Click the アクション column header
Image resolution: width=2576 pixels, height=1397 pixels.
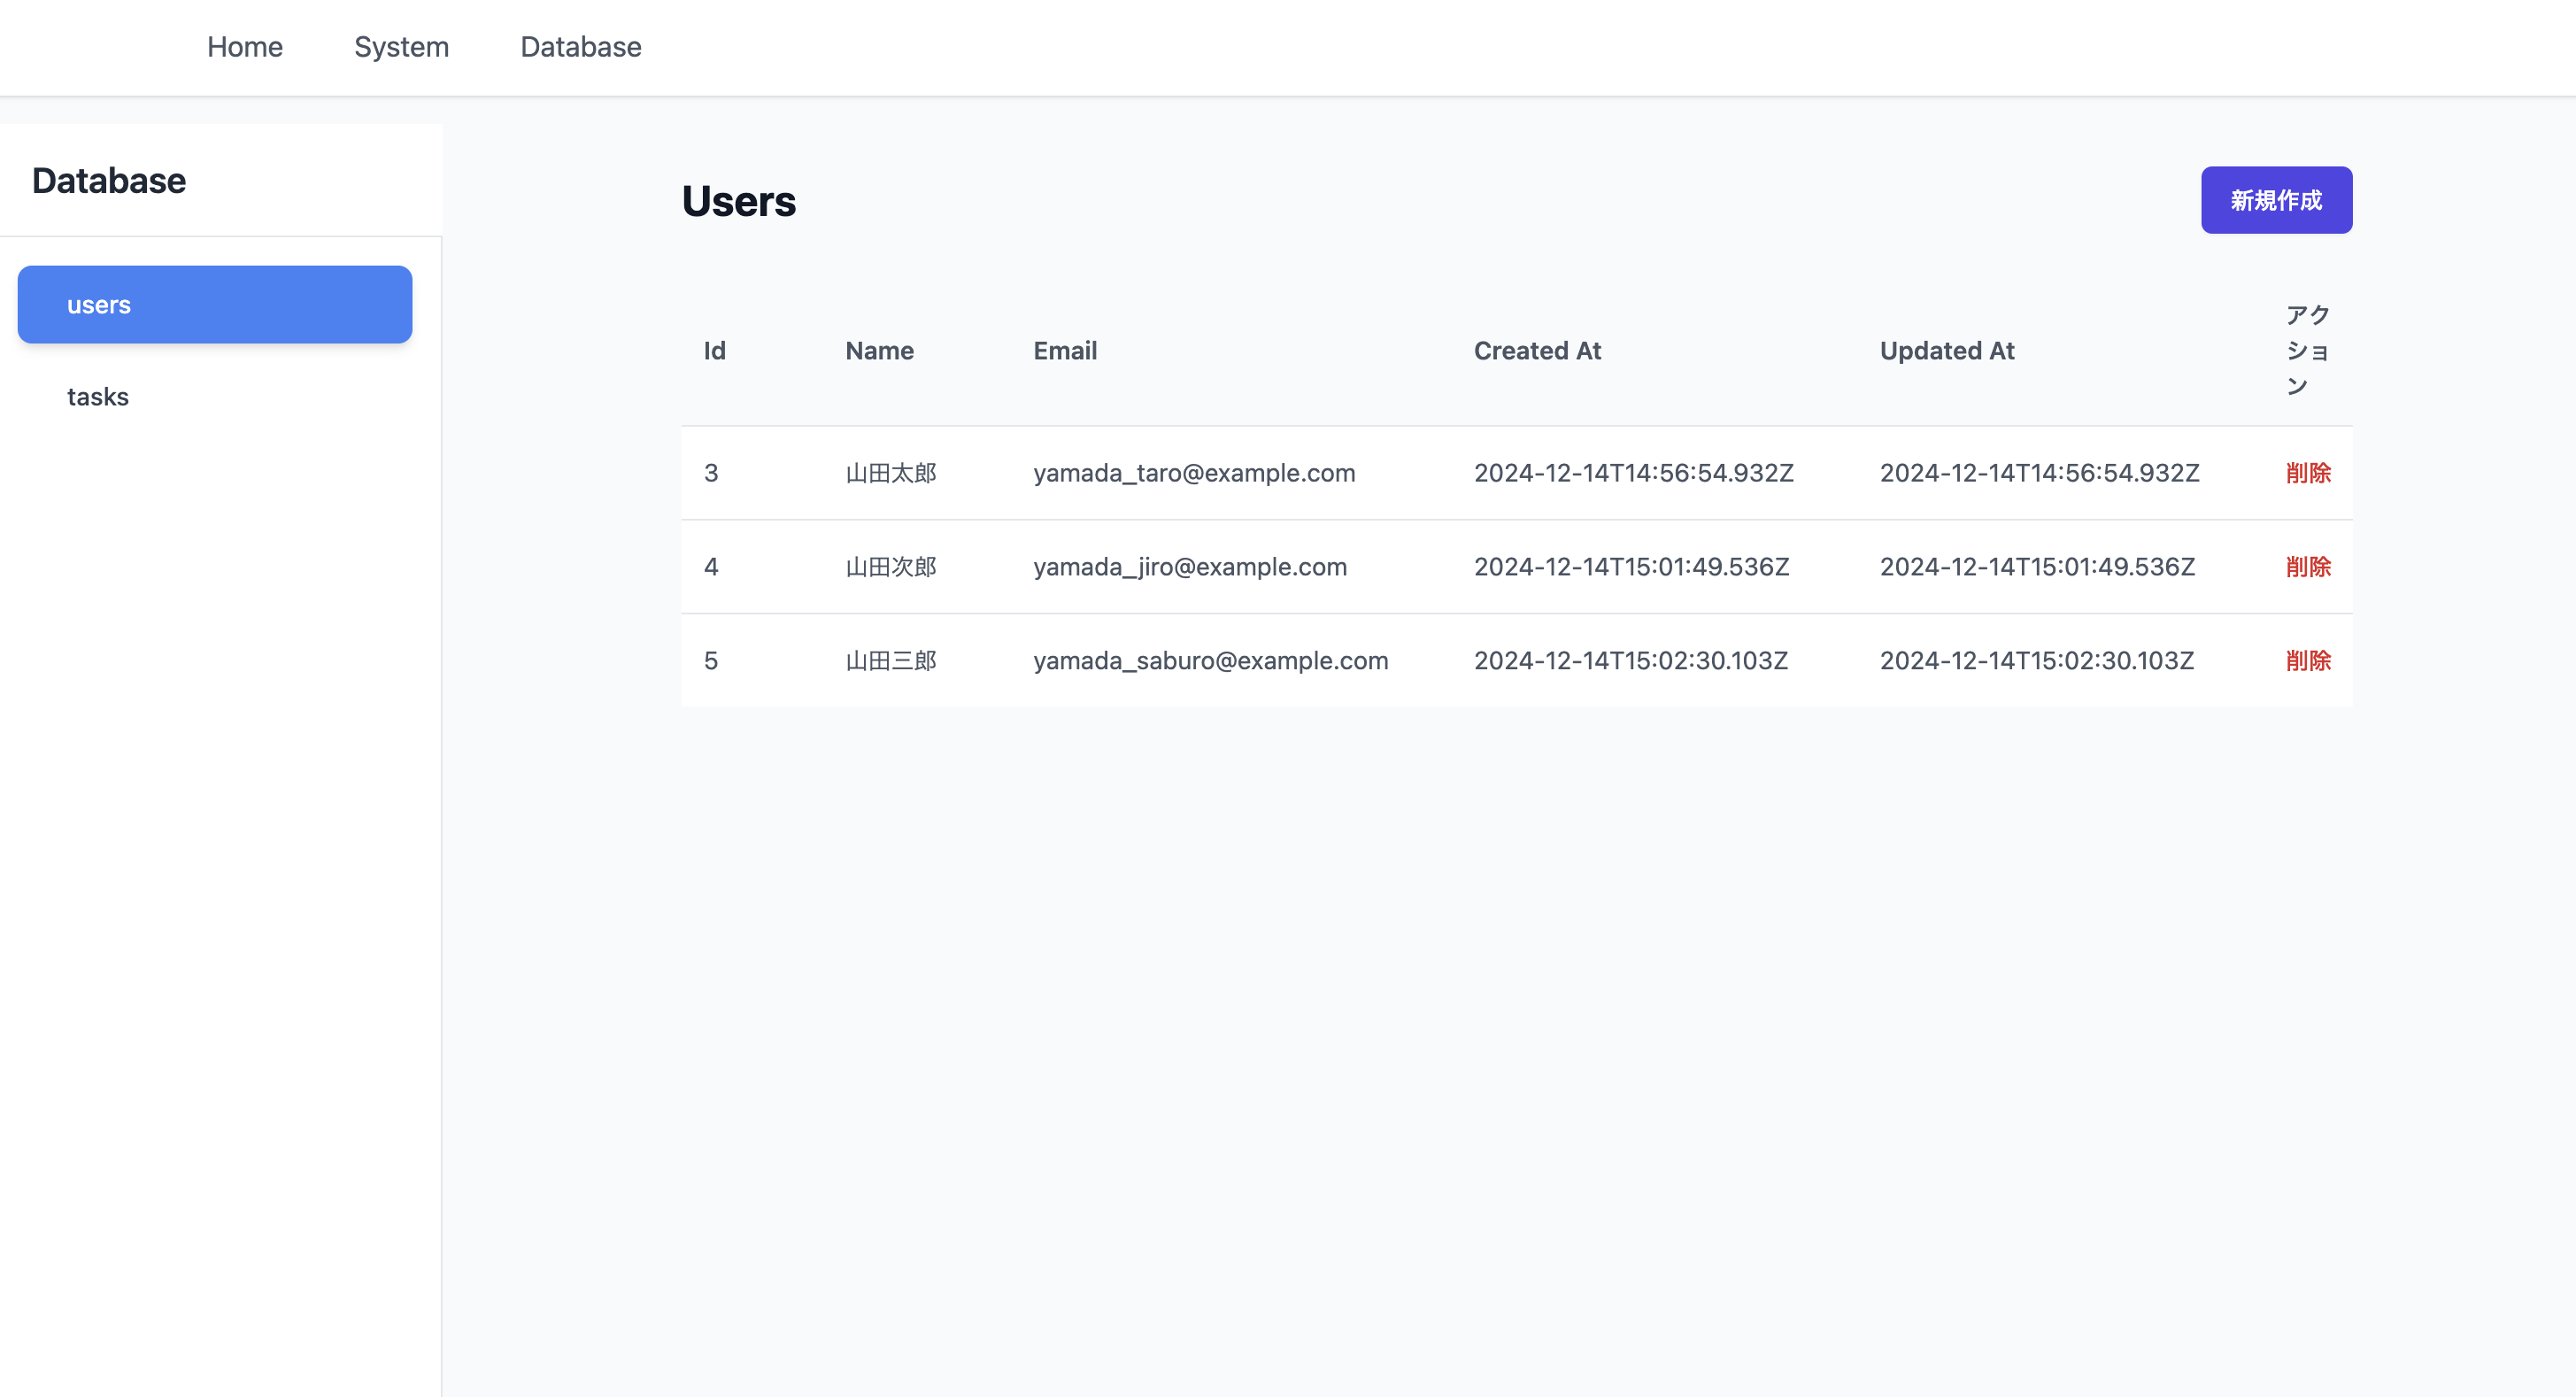point(2307,351)
